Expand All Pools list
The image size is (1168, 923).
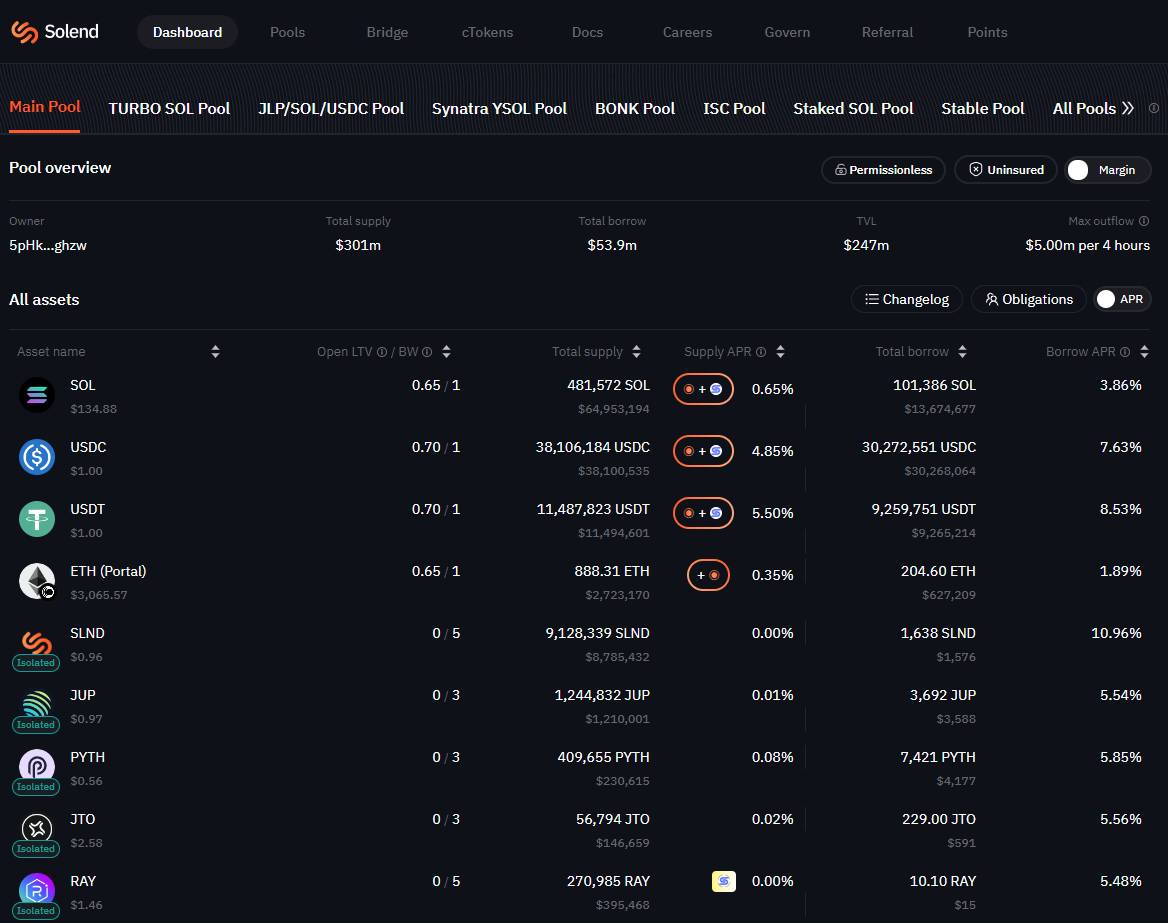point(1093,108)
